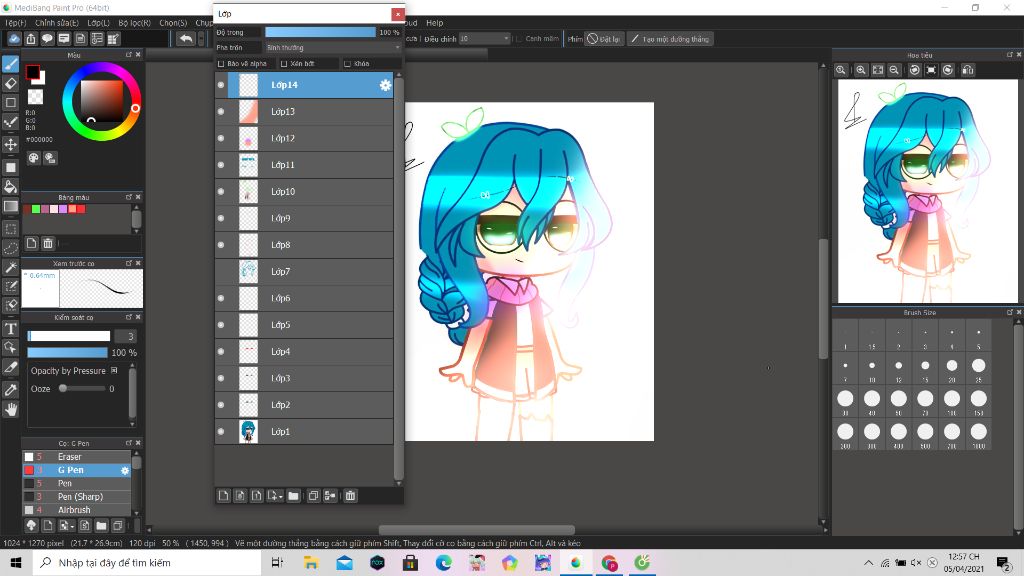This screenshot has height=576, width=1024.
Task: Select the Eyedropper tool
Action: pos(10,390)
